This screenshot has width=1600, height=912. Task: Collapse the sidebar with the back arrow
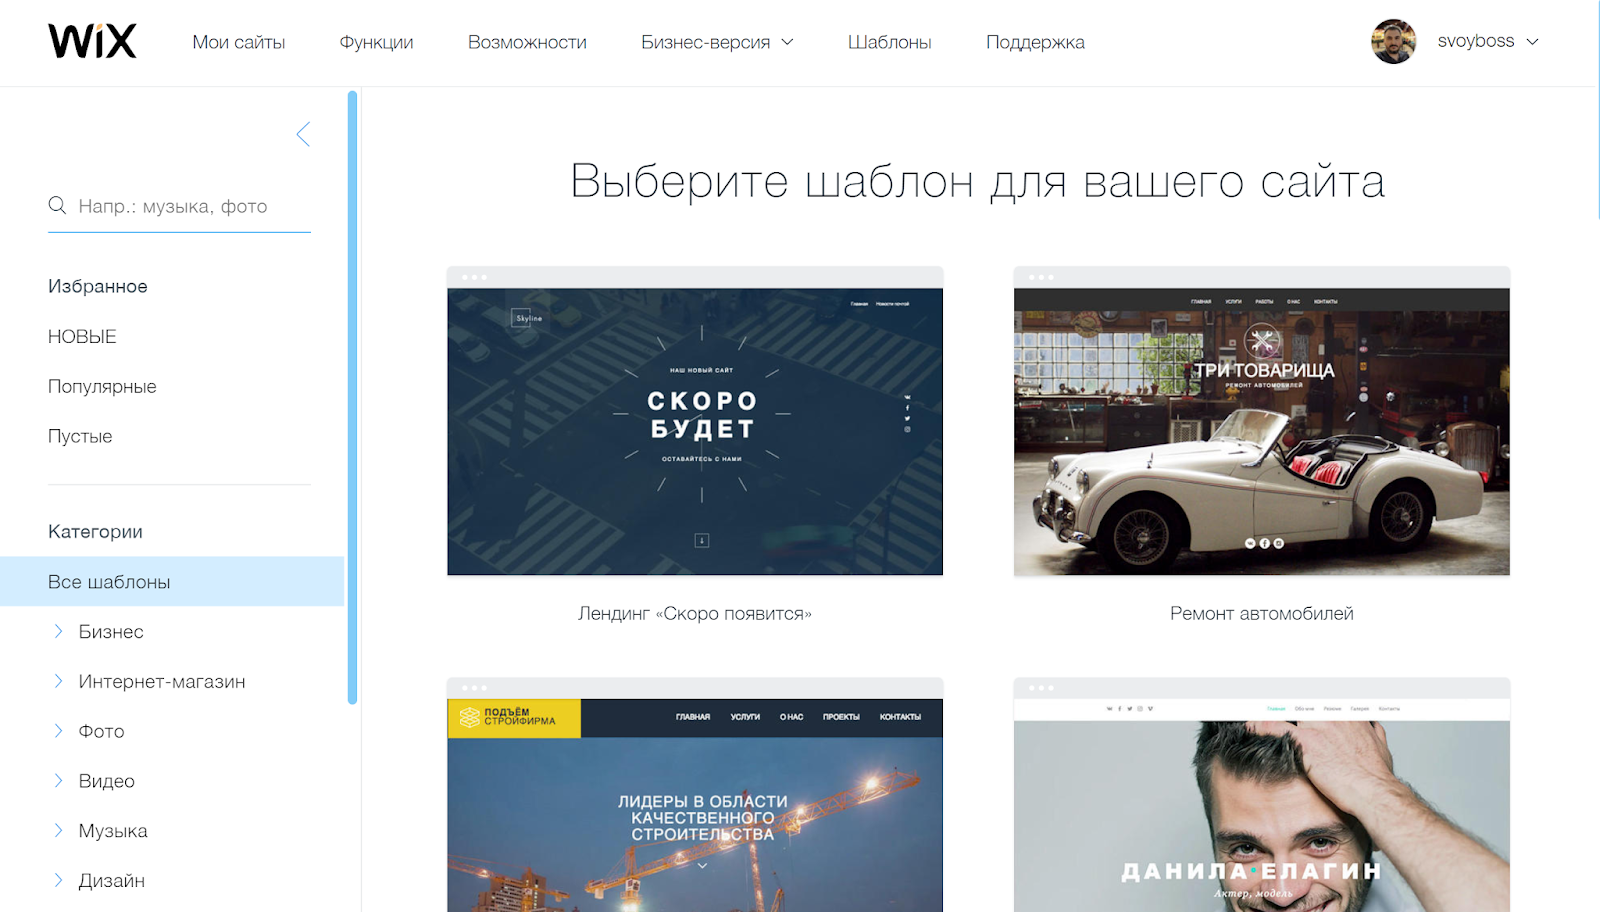(x=303, y=134)
